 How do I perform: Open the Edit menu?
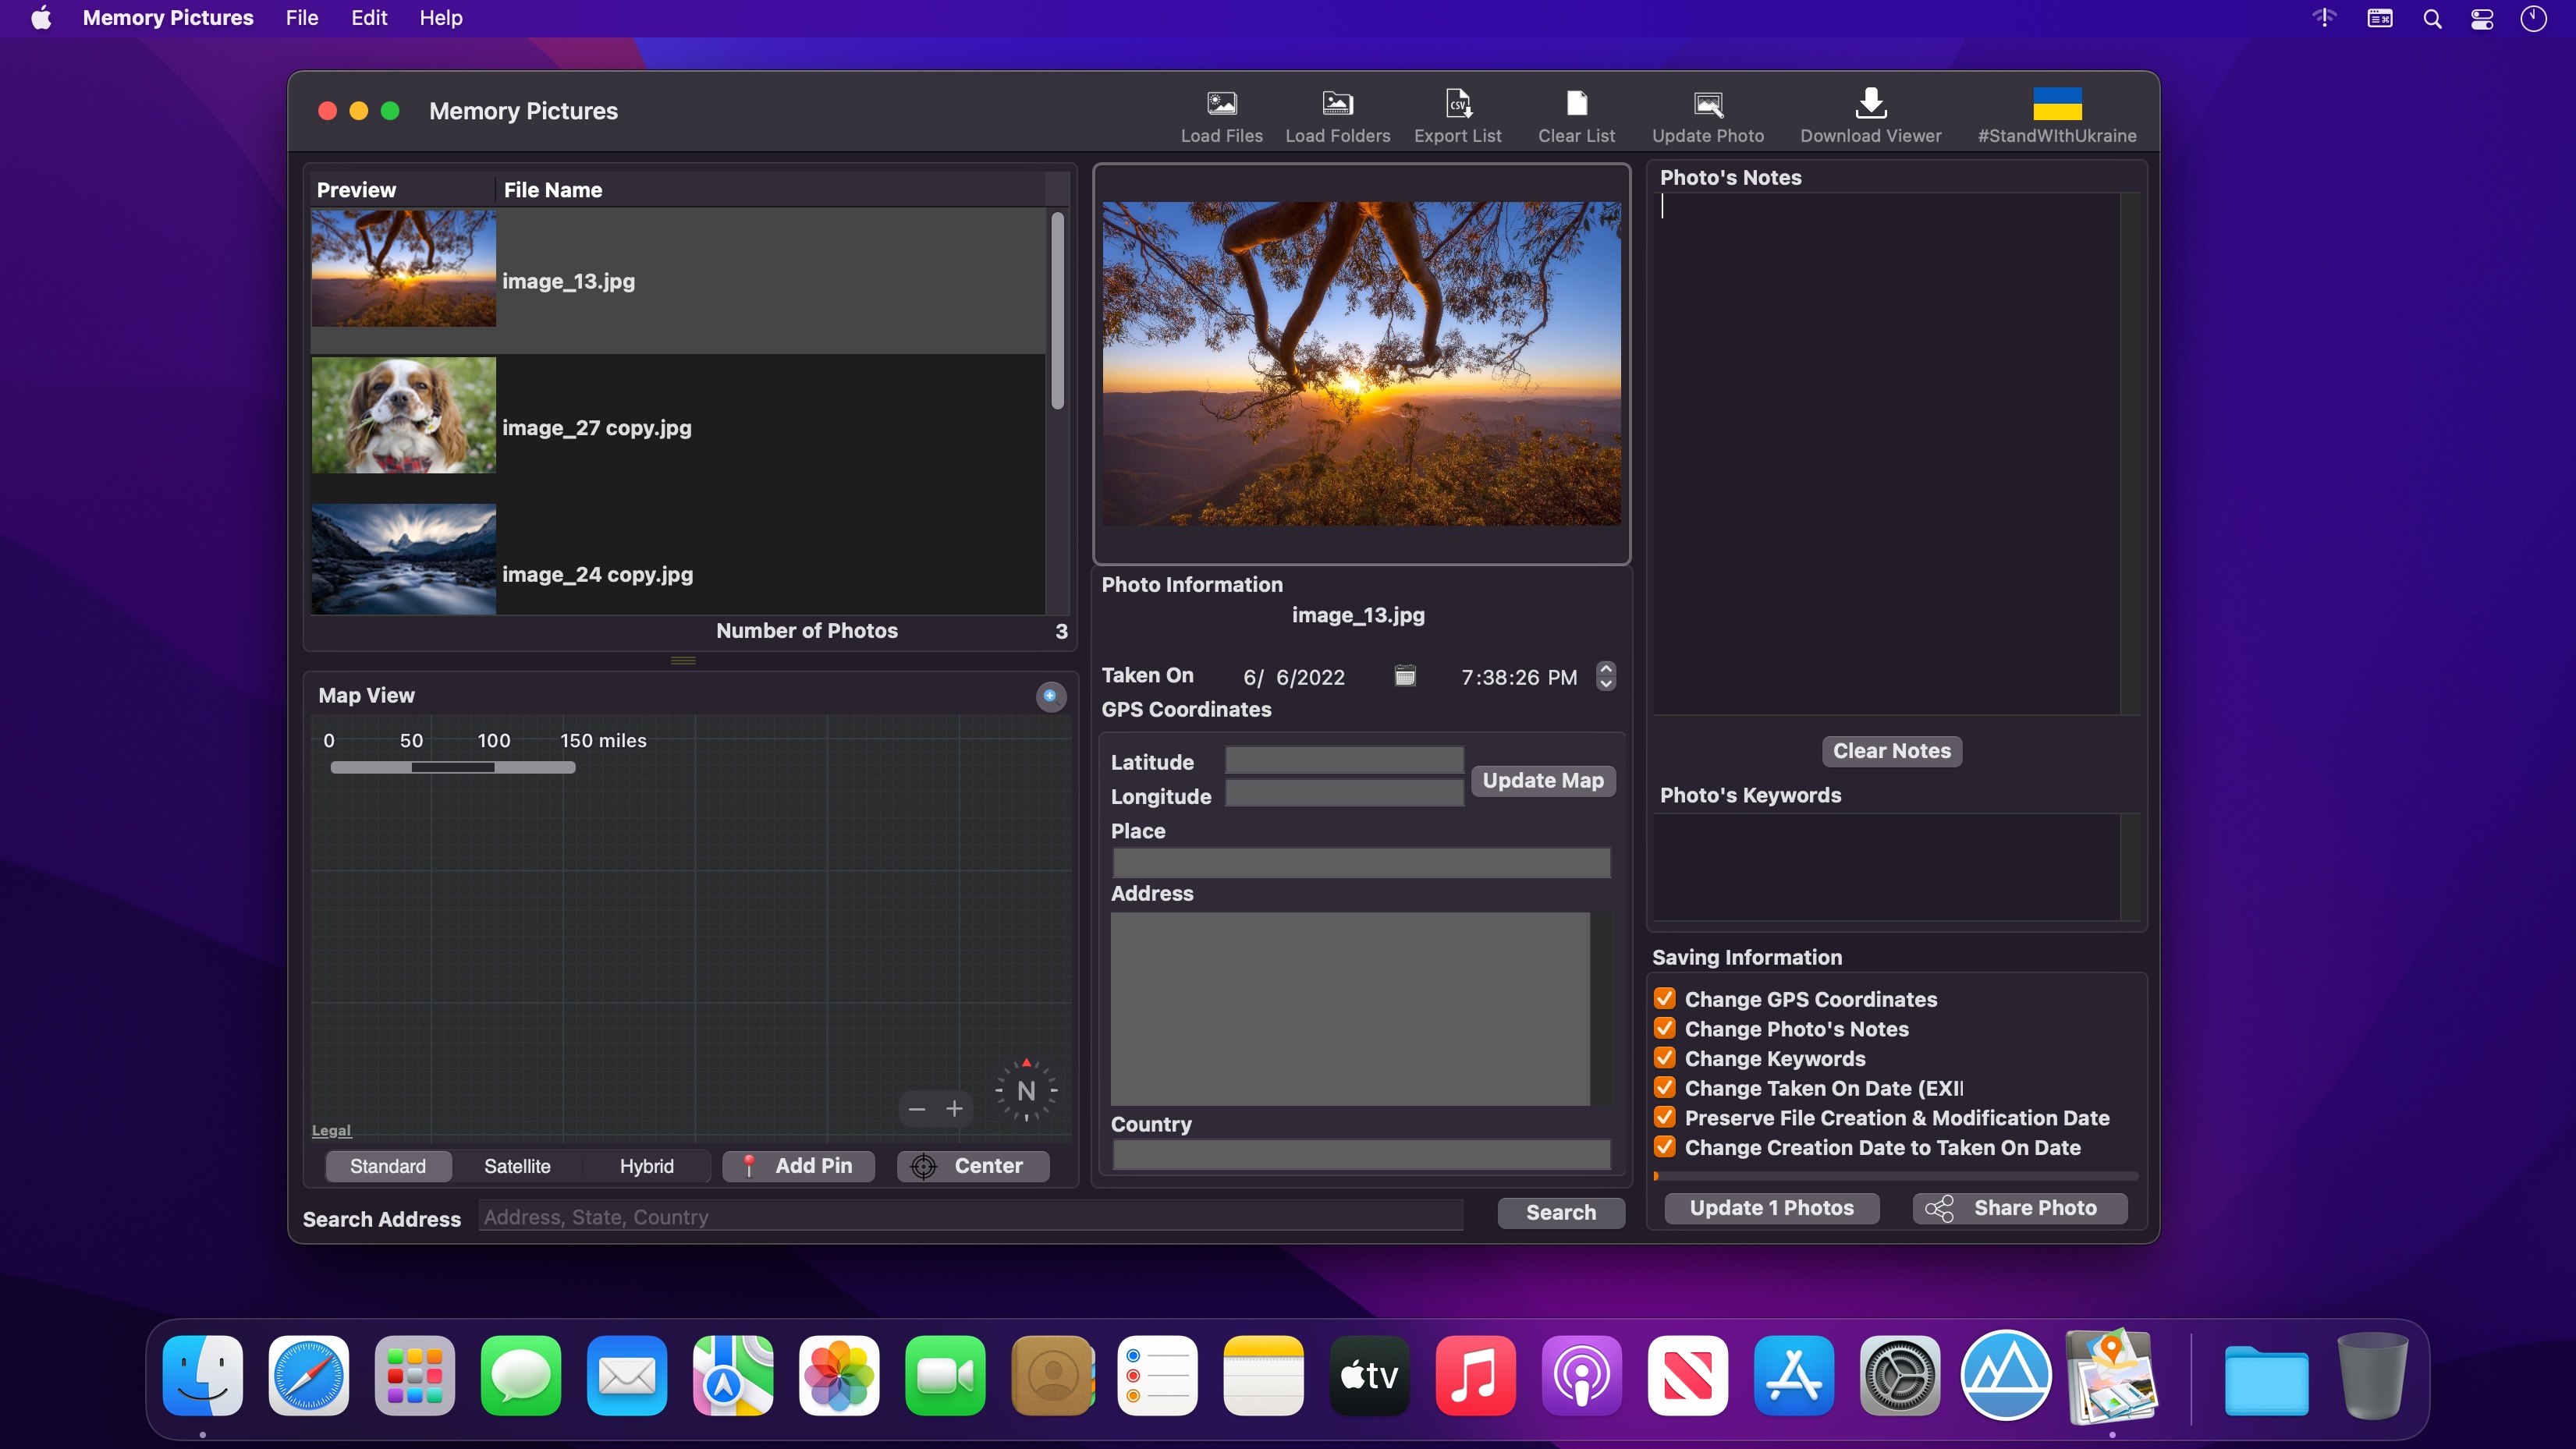tap(369, 18)
